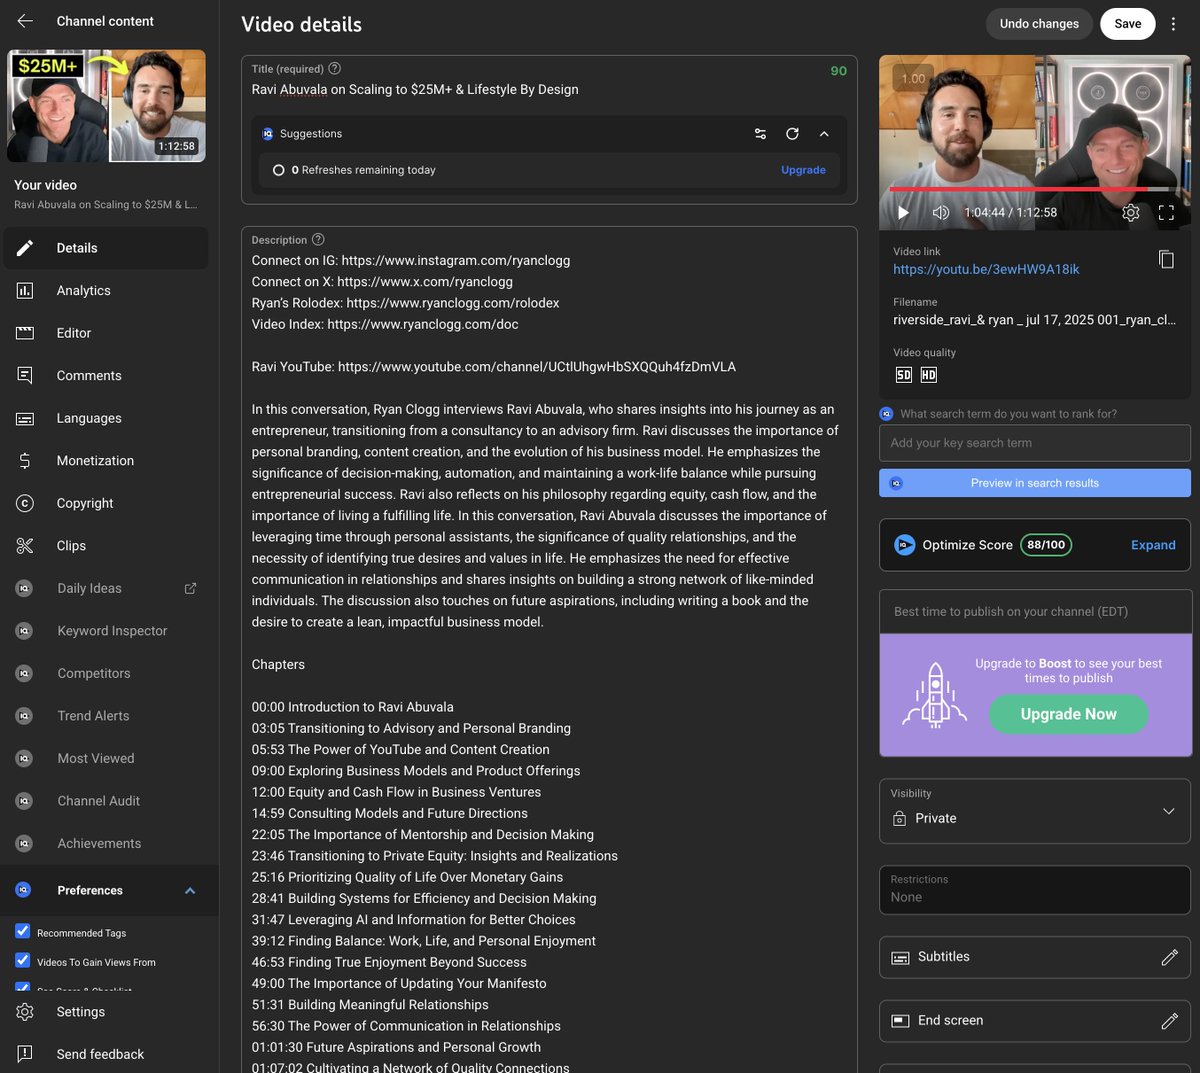Click '51:31 Building Meaningful Relationships' line
The image size is (1200, 1073).
(x=370, y=1005)
